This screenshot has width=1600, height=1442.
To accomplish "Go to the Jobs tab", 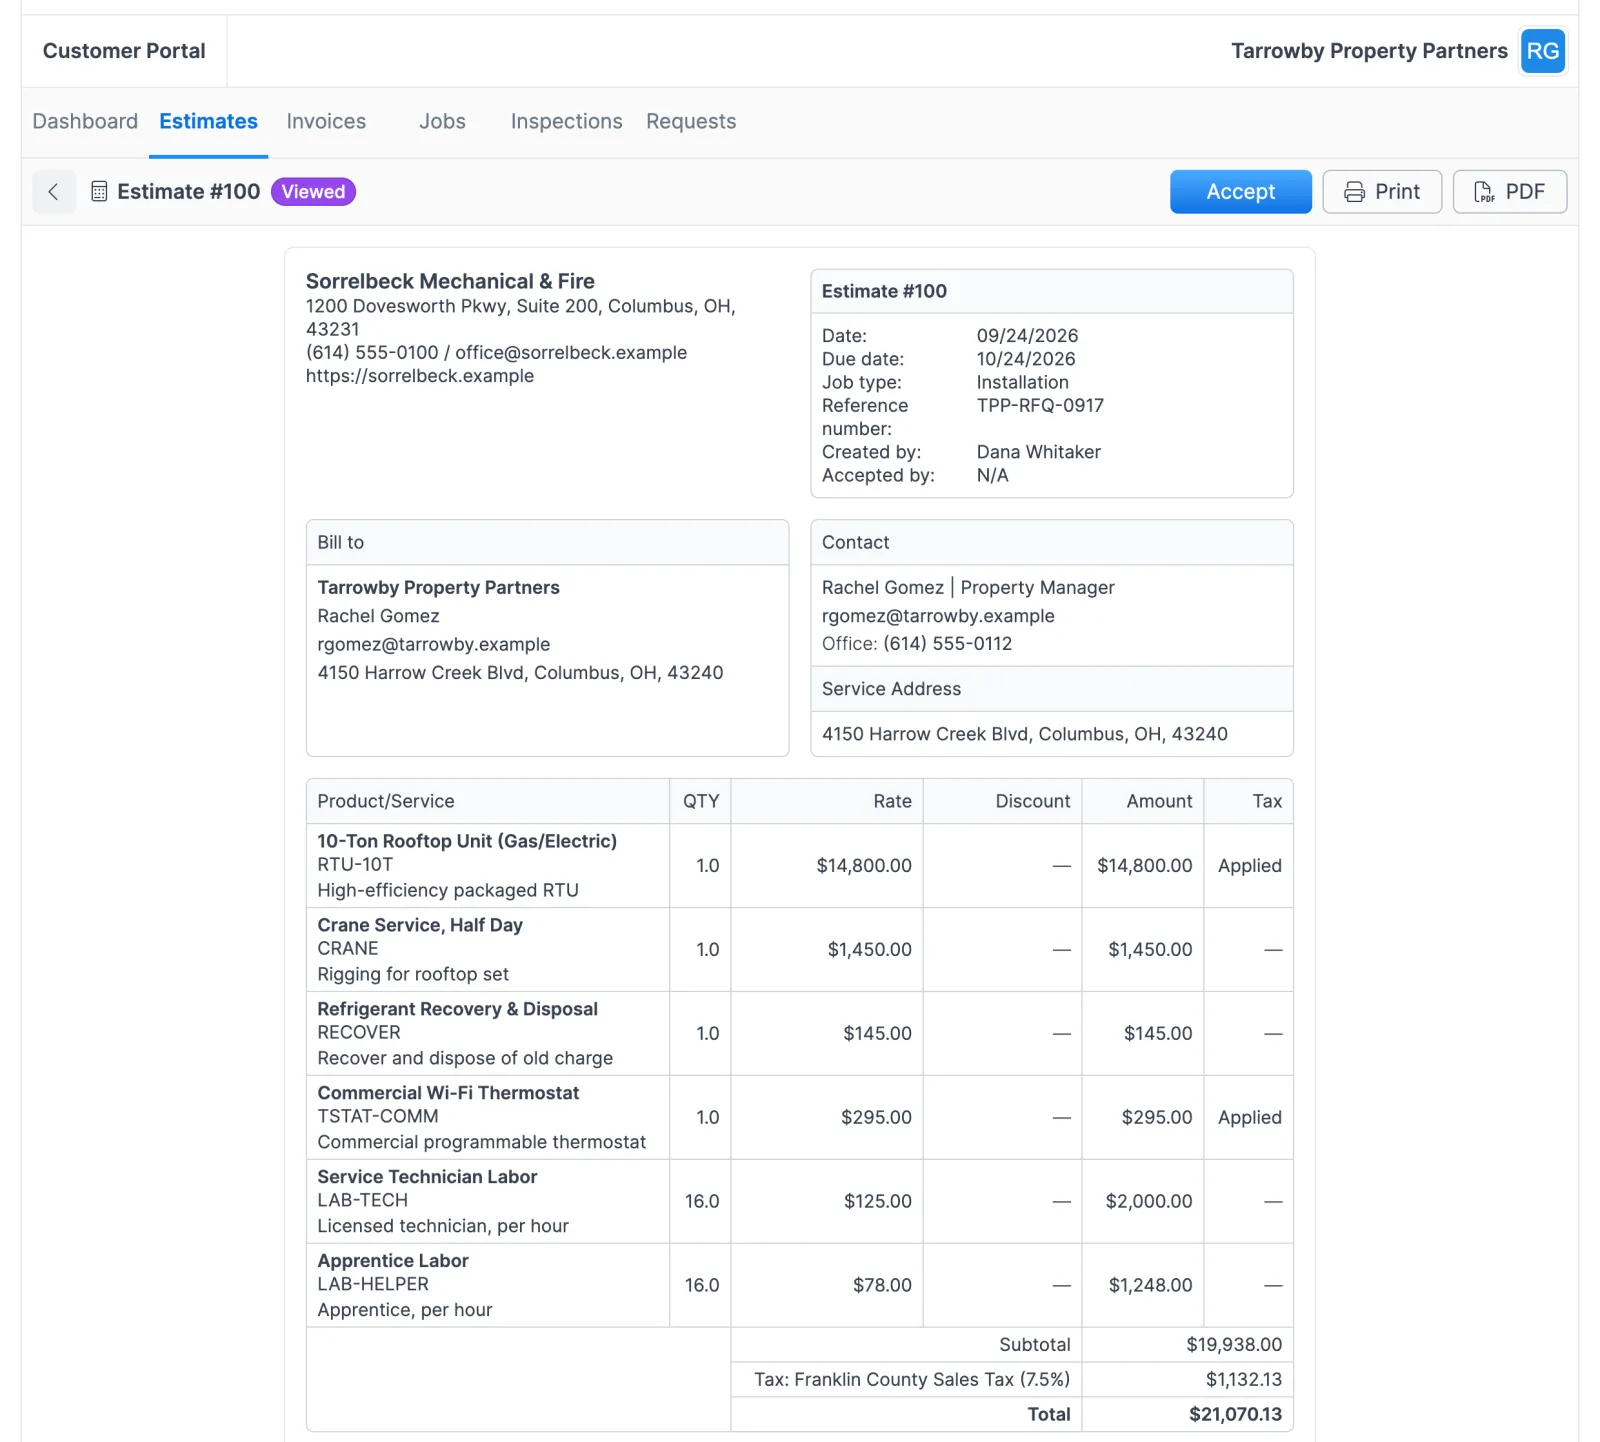I will coord(442,121).
